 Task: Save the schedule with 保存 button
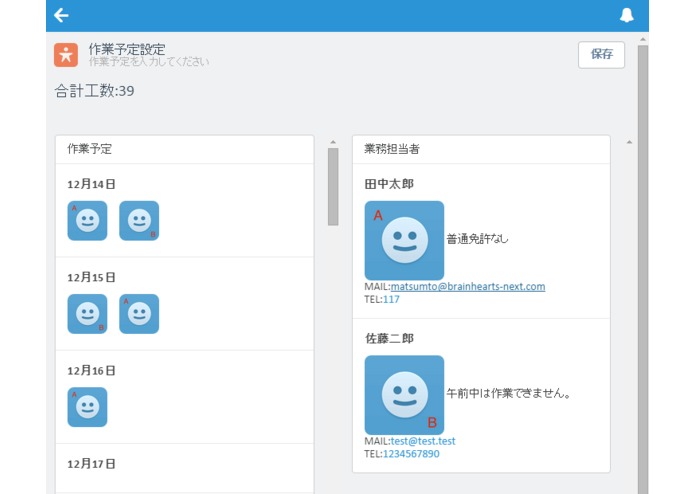click(x=601, y=54)
